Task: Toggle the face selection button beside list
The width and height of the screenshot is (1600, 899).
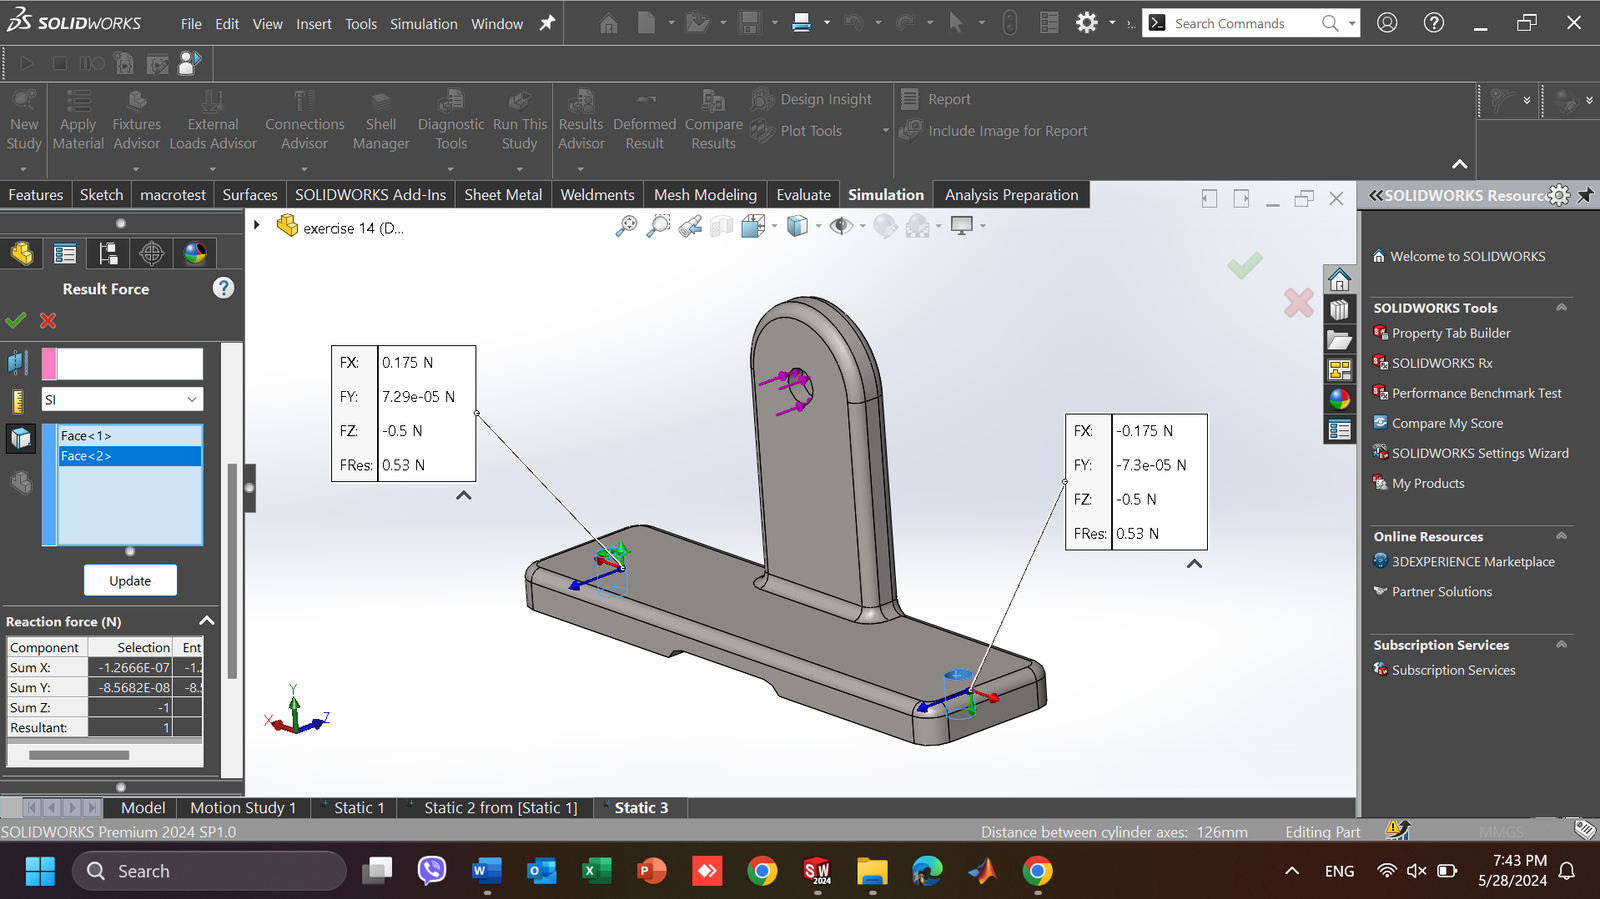Action: coord(20,438)
